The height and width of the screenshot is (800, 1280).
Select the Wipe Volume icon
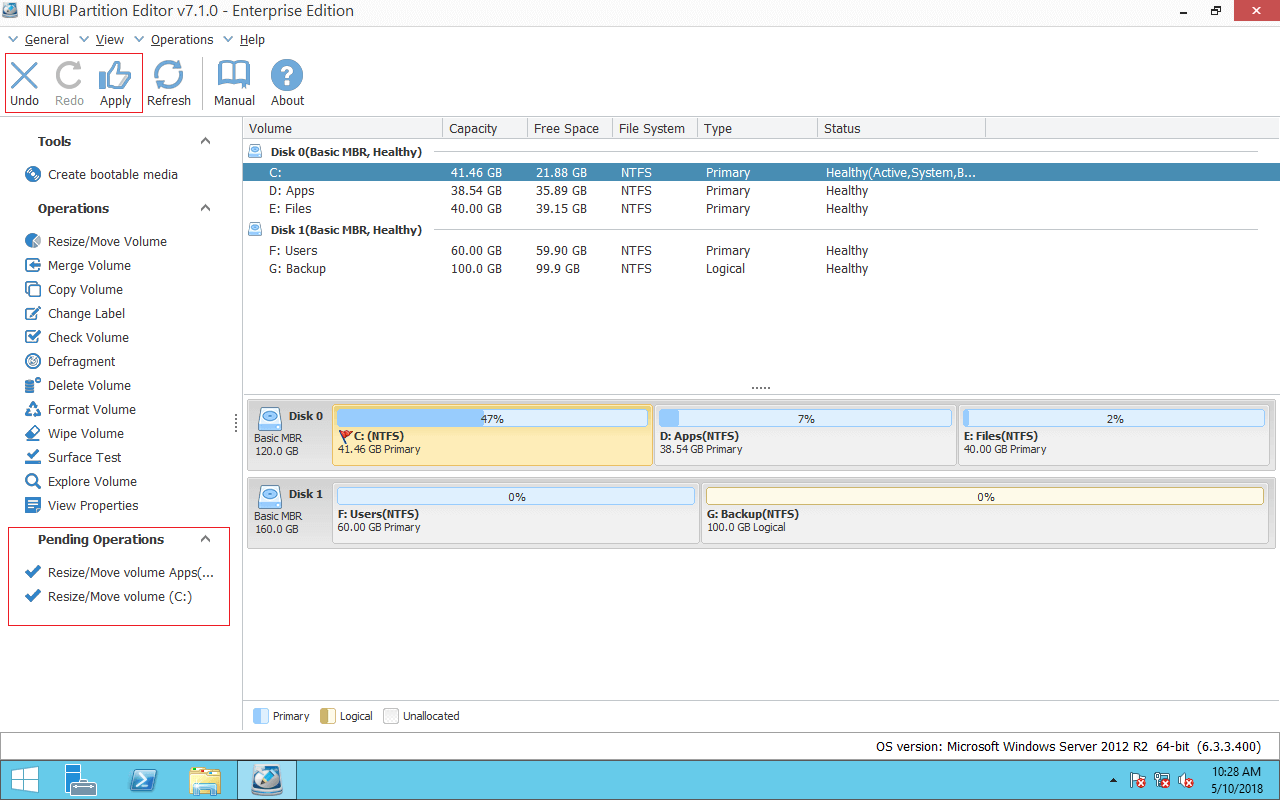click(32, 433)
